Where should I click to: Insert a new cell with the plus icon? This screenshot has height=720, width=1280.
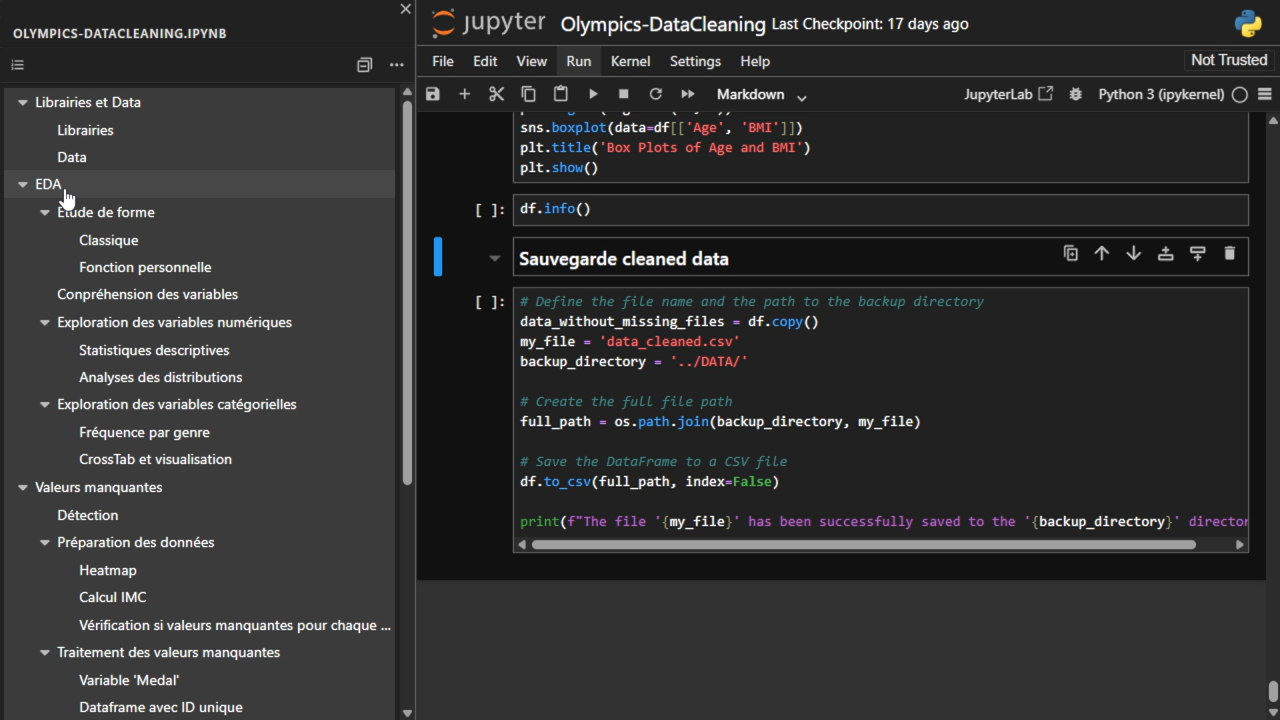tap(464, 94)
